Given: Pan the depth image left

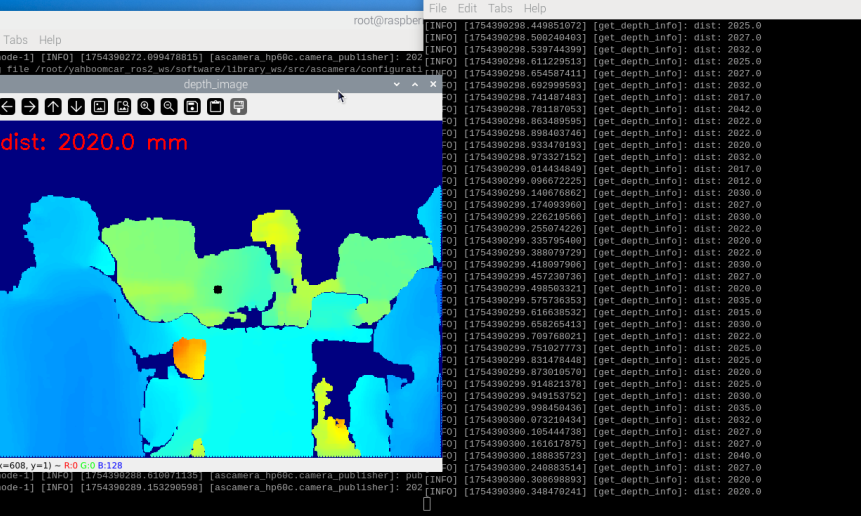Looking at the screenshot, I should 6,106.
